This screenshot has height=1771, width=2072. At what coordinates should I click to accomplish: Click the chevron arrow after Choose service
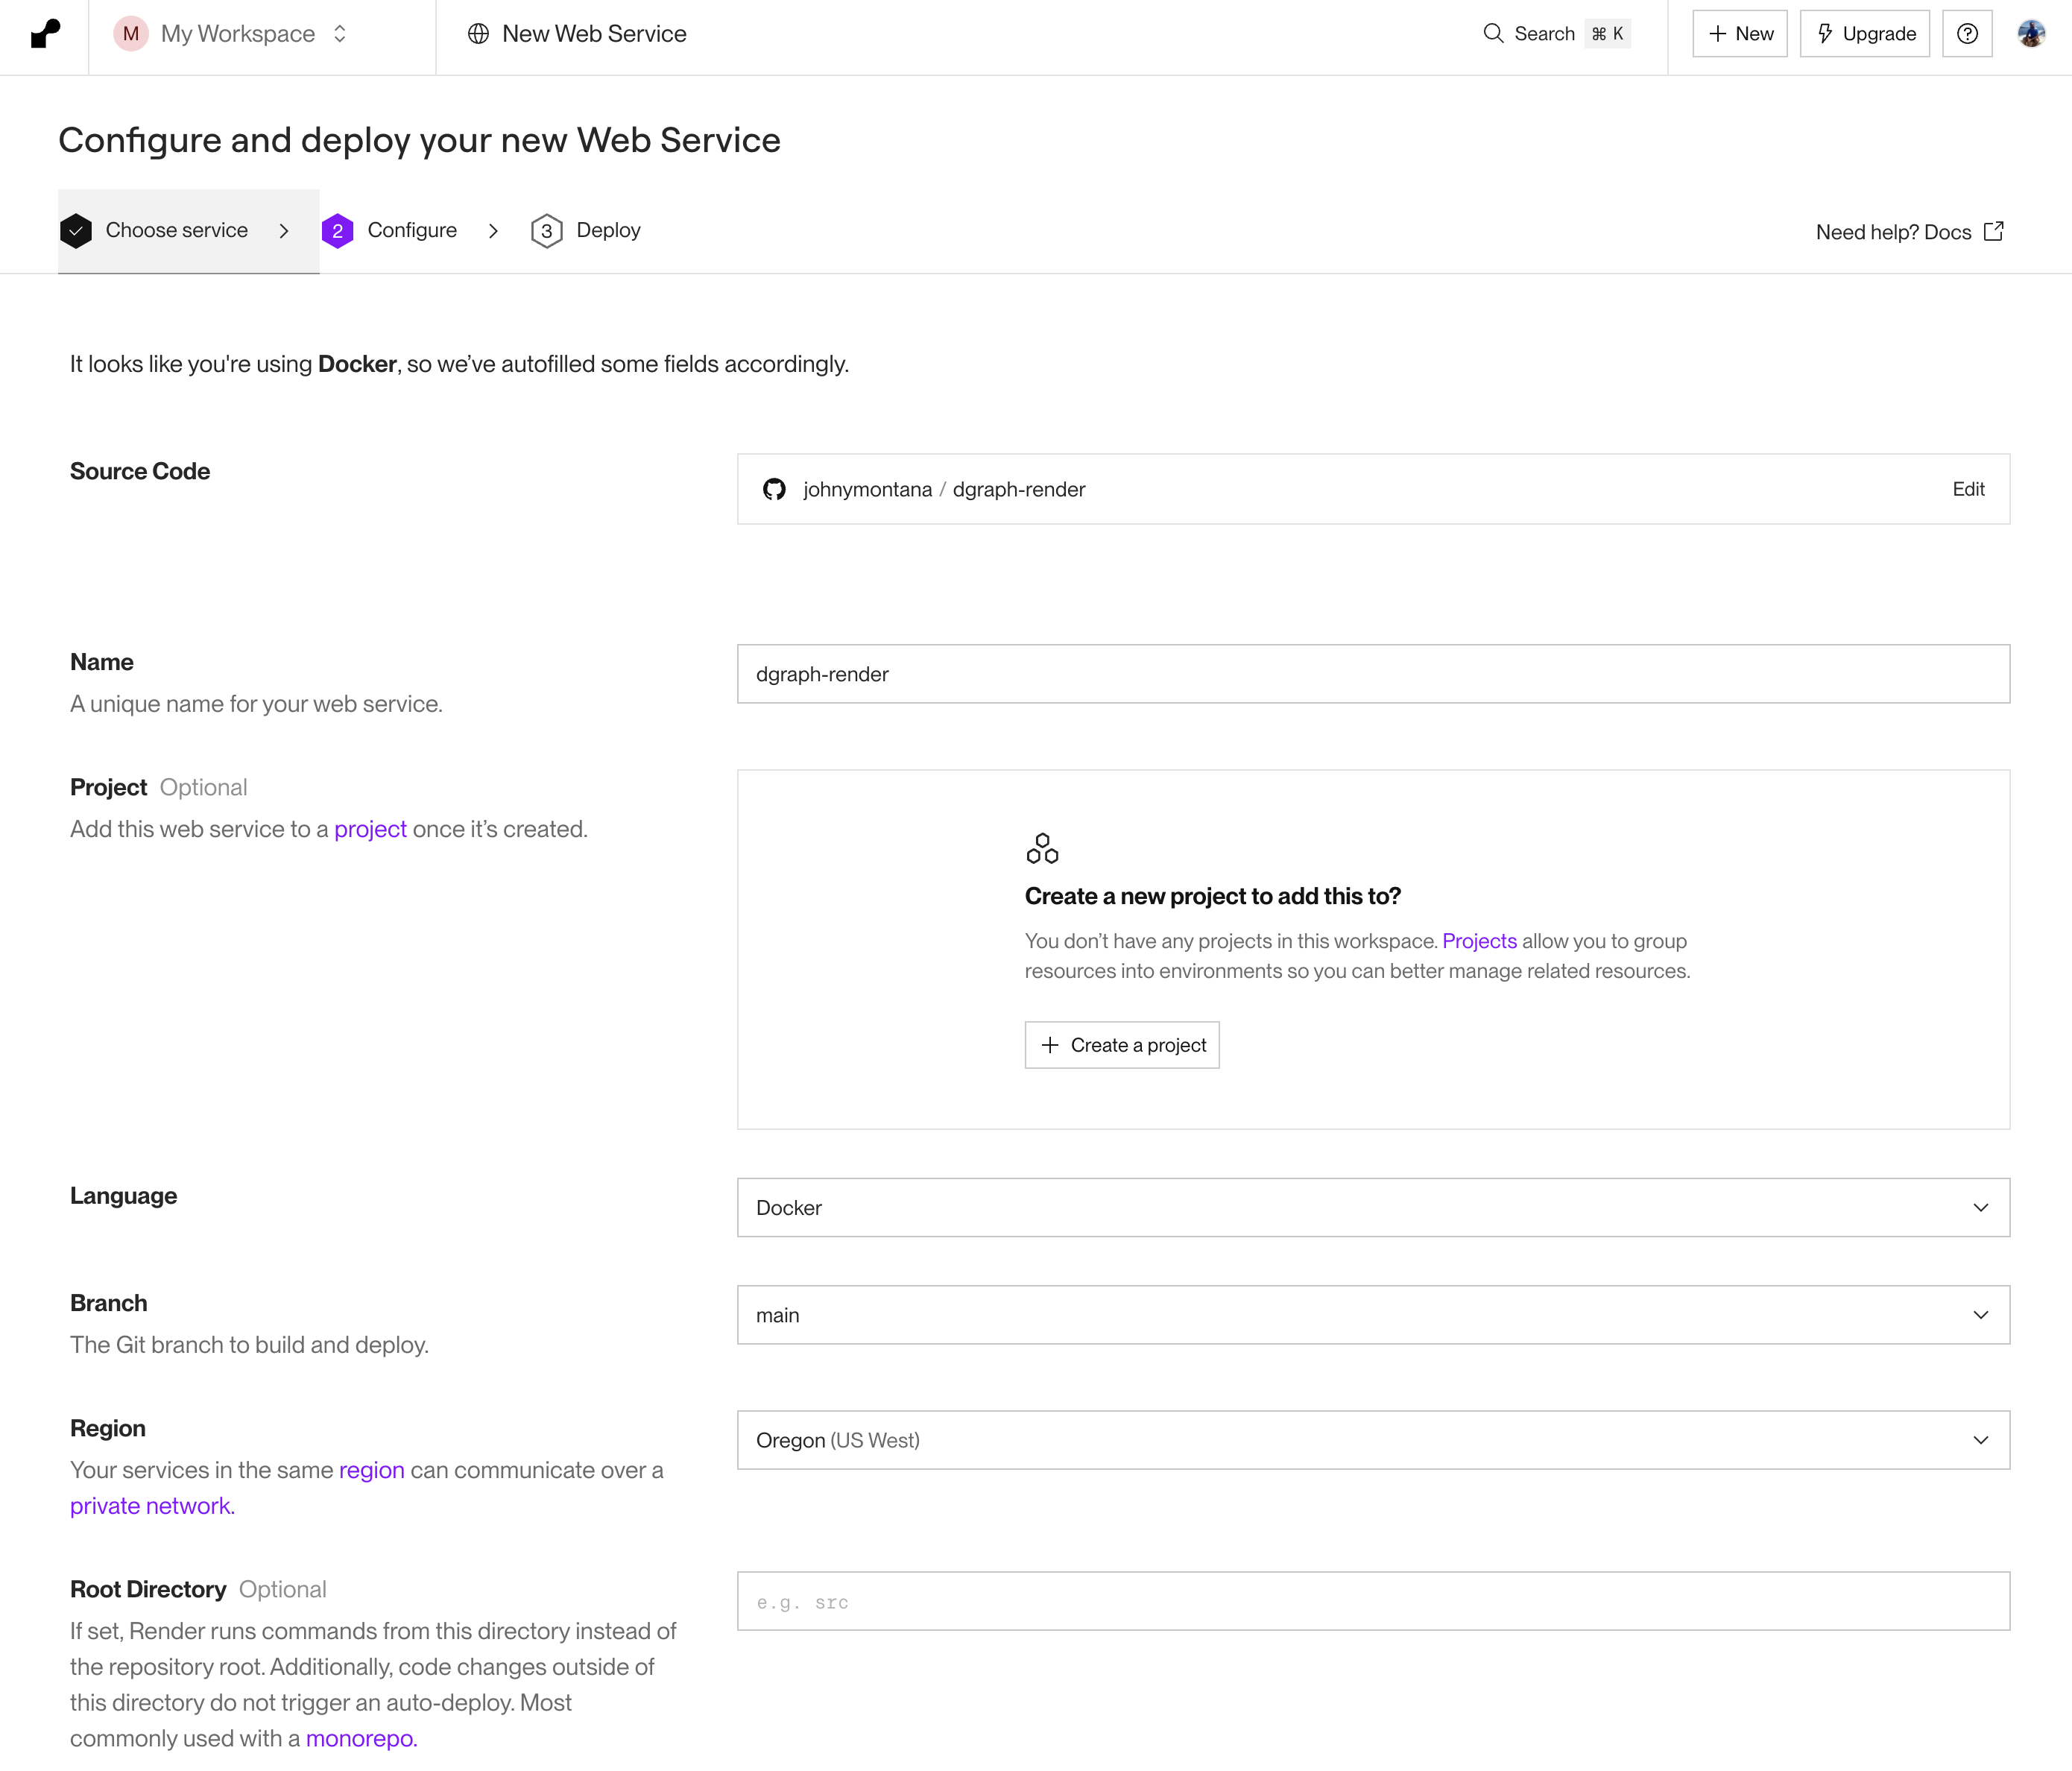pyautogui.click(x=284, y=231)
